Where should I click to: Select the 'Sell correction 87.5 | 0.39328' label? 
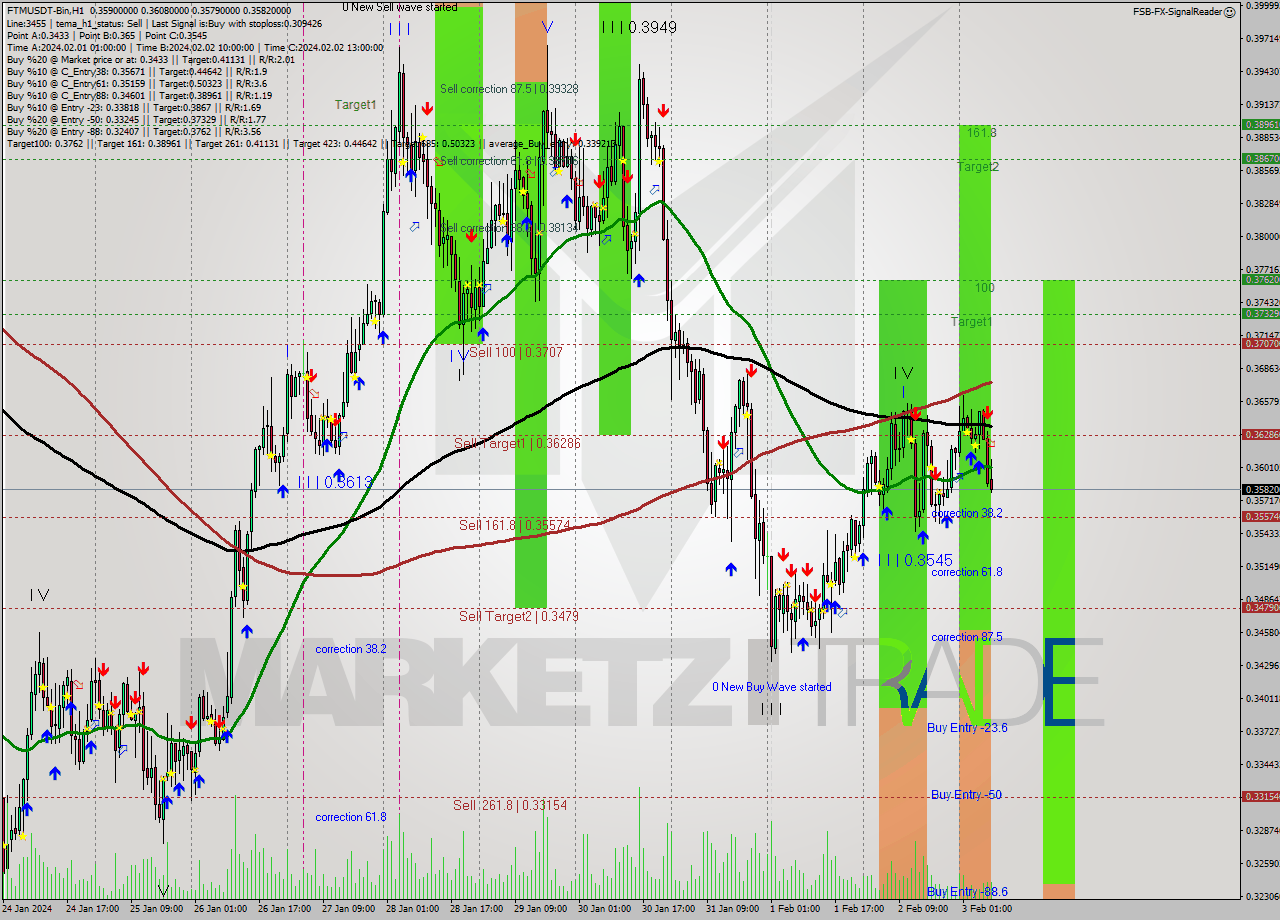pyautogui.click(x=508, y=89)
